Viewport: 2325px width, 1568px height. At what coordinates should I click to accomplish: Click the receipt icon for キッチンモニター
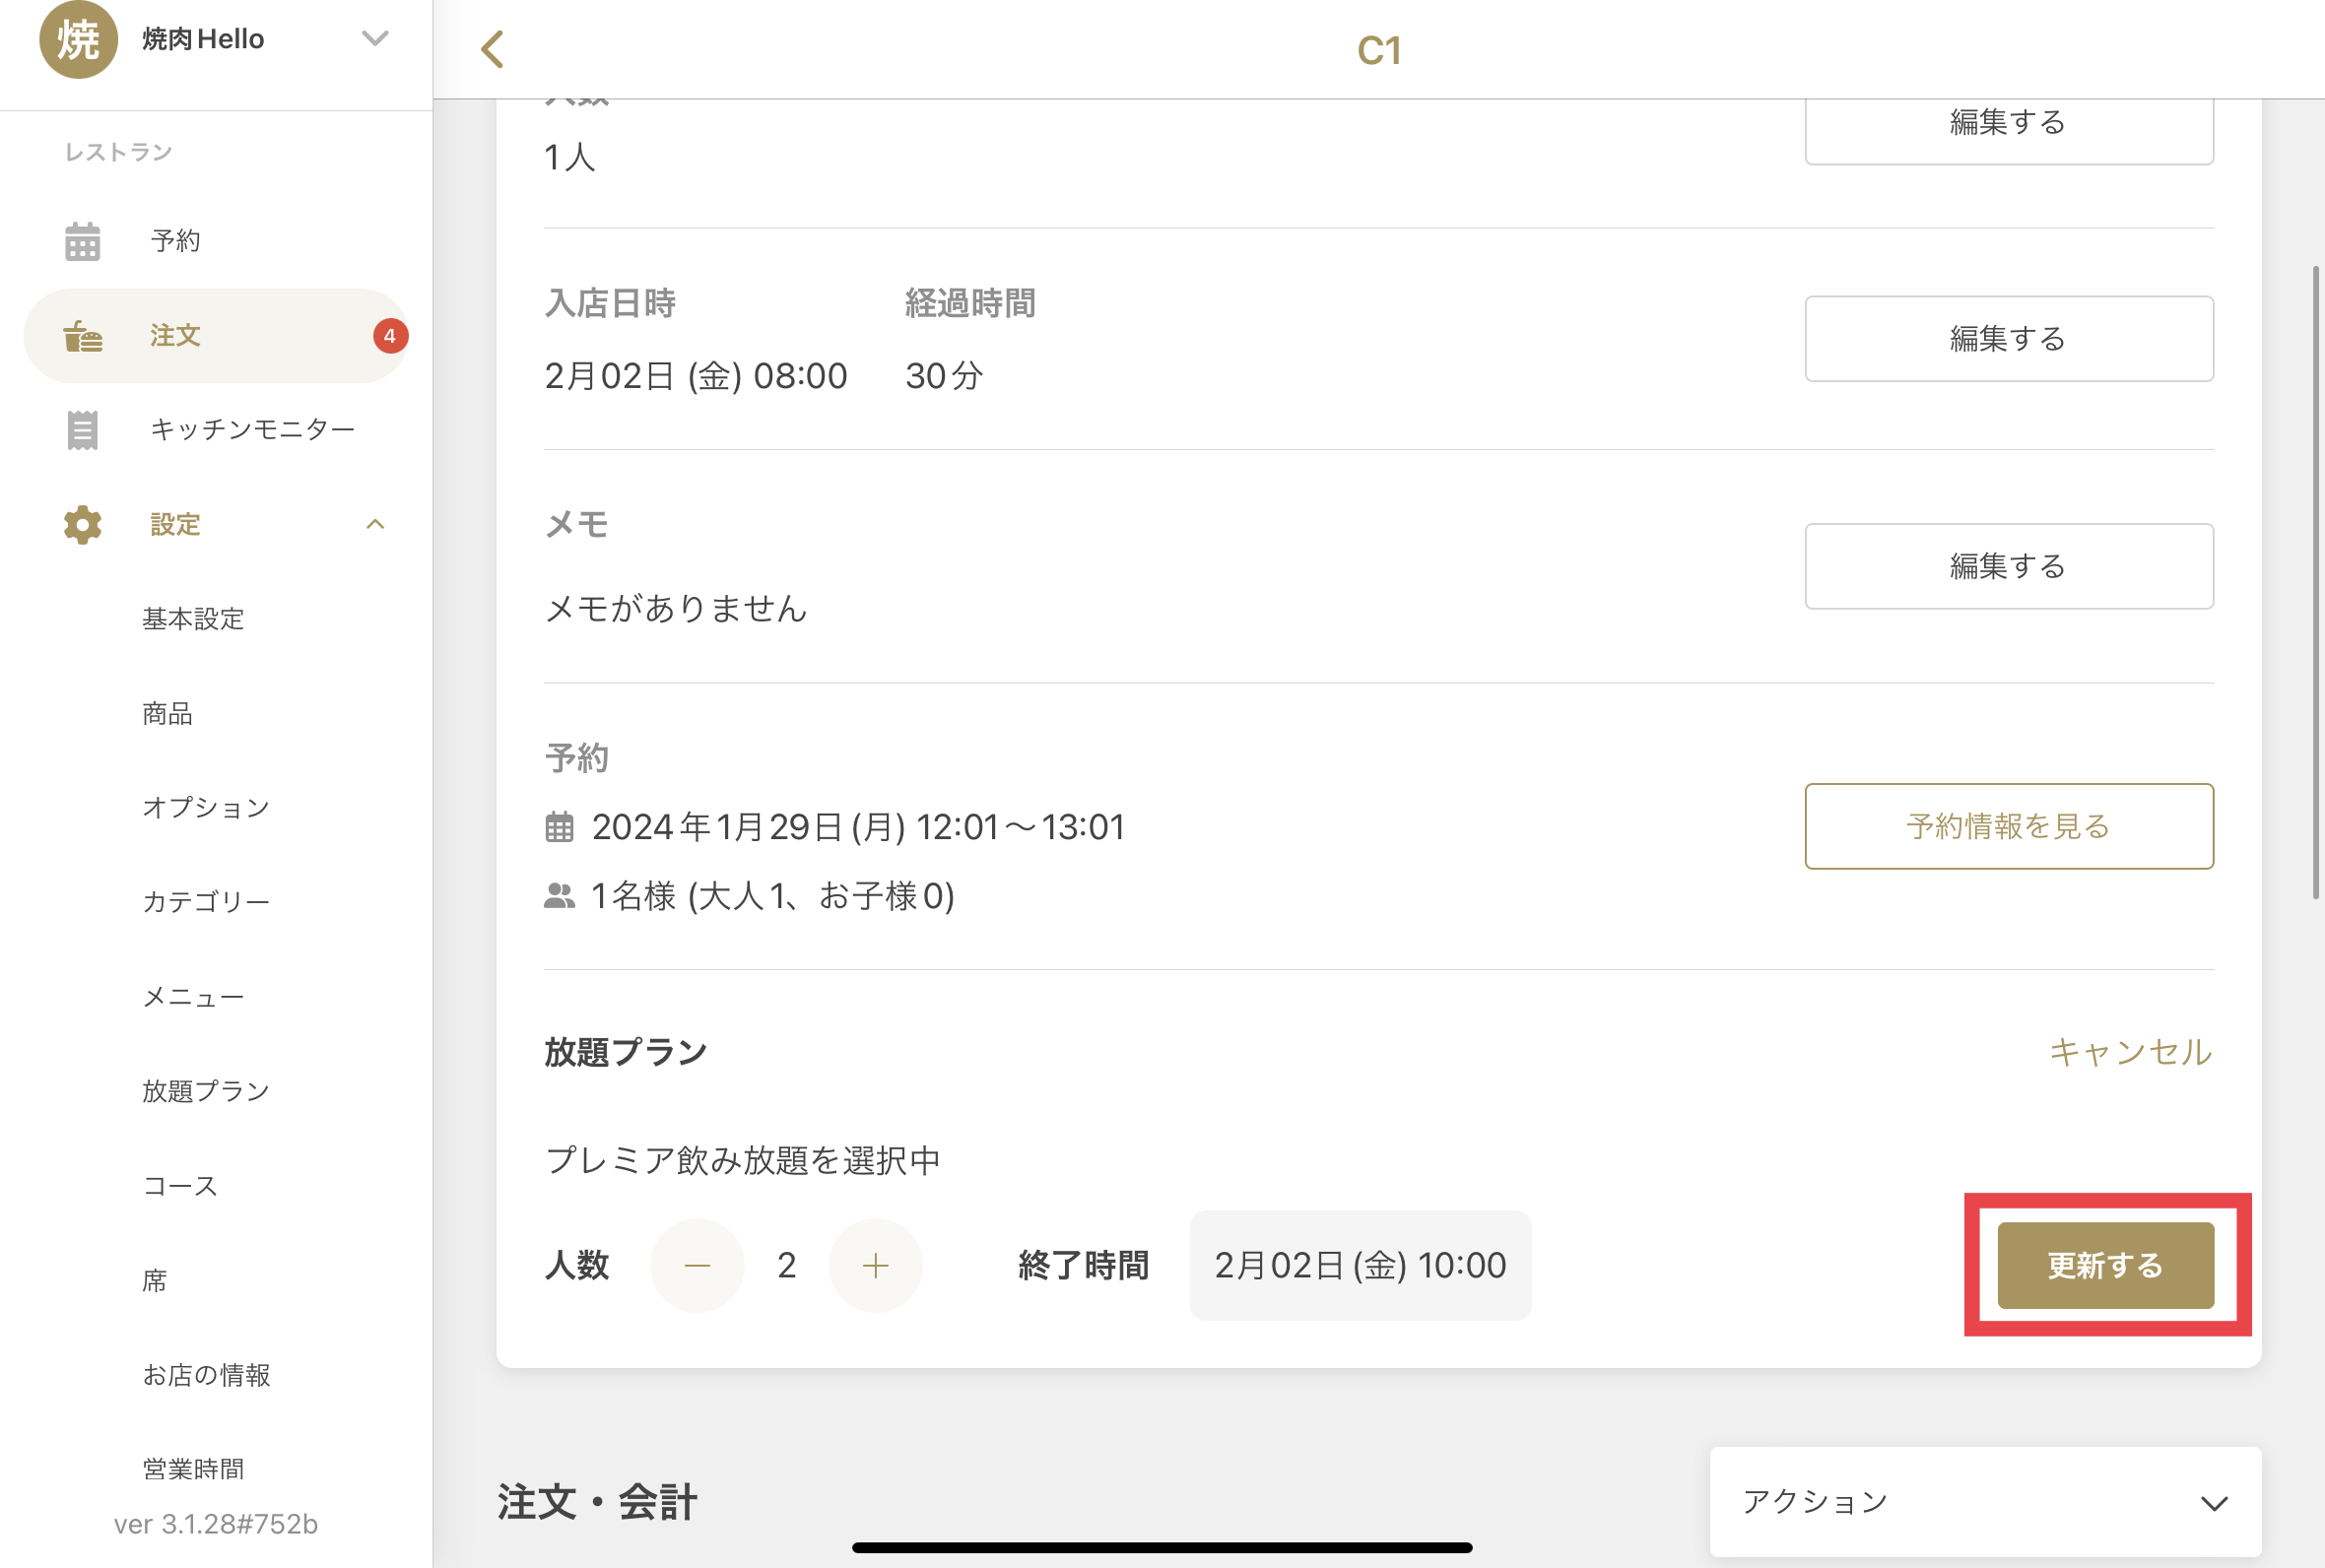click(83, 430)
